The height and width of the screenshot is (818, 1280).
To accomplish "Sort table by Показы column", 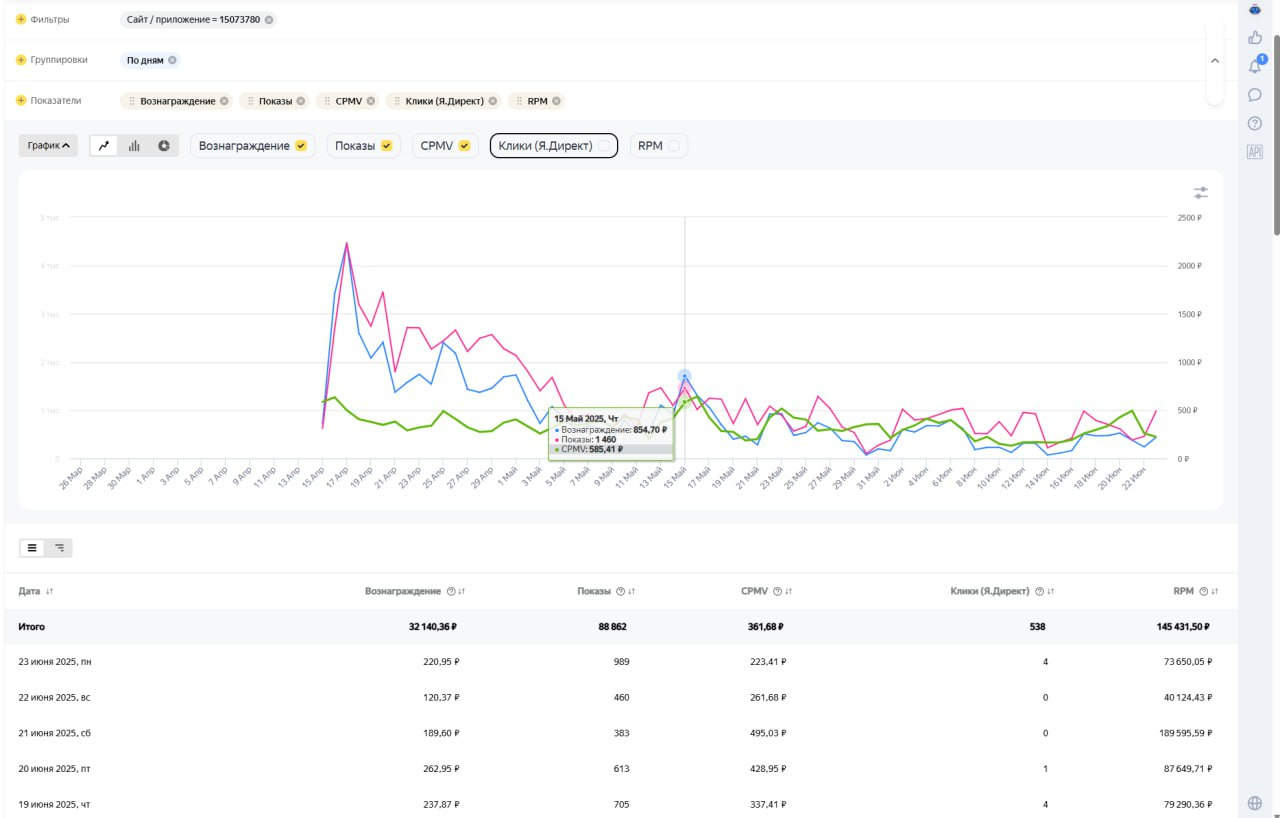I will (633, 592).
